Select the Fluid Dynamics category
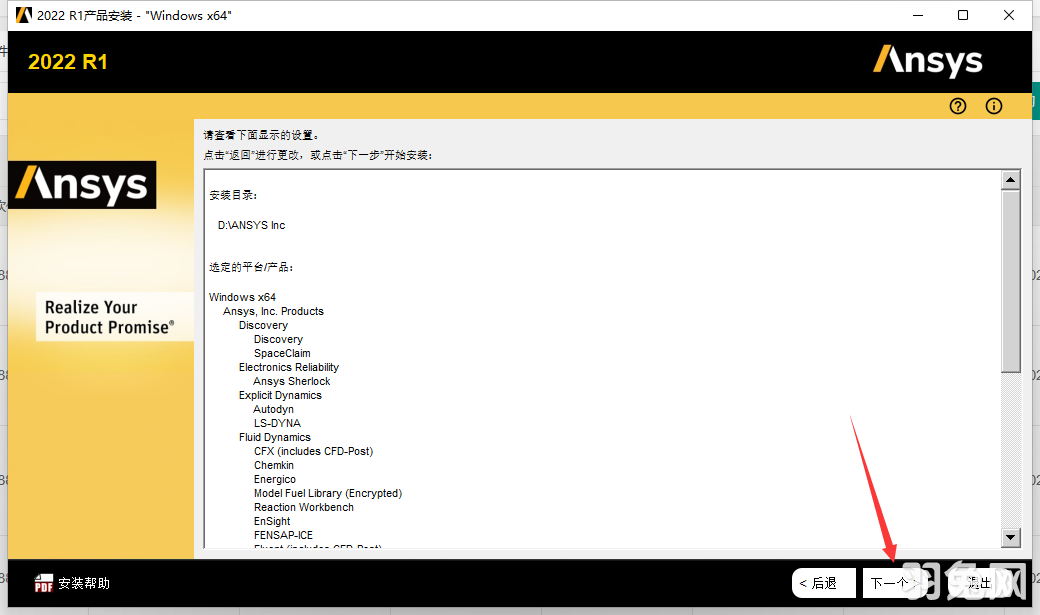The width and height of the screenshot is (1040, 615). pyautogui.click(x=275, y=437)
